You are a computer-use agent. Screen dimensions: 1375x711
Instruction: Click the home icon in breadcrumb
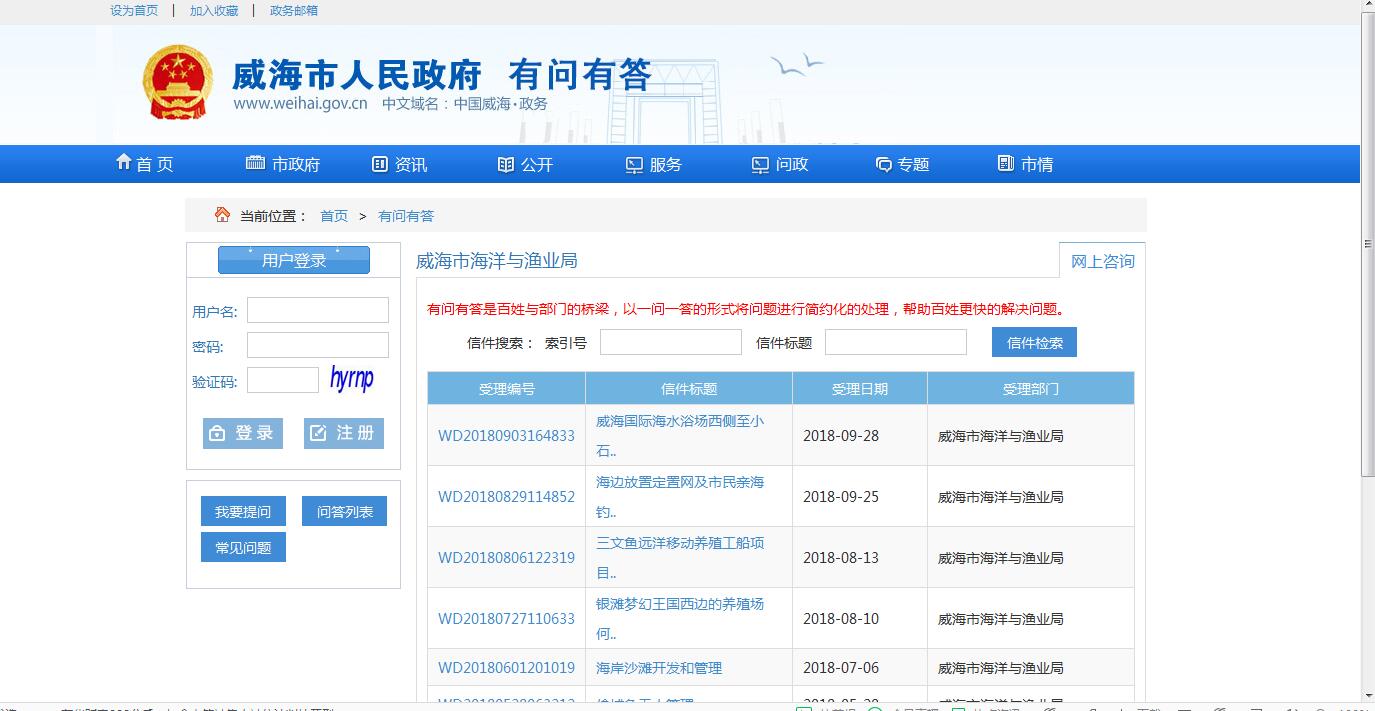(x=222, y=215)
